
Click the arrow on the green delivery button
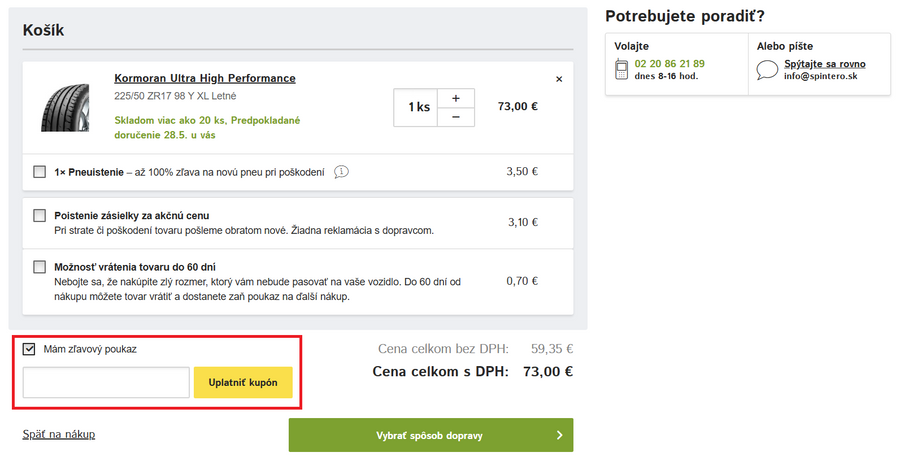coord(559,435)
